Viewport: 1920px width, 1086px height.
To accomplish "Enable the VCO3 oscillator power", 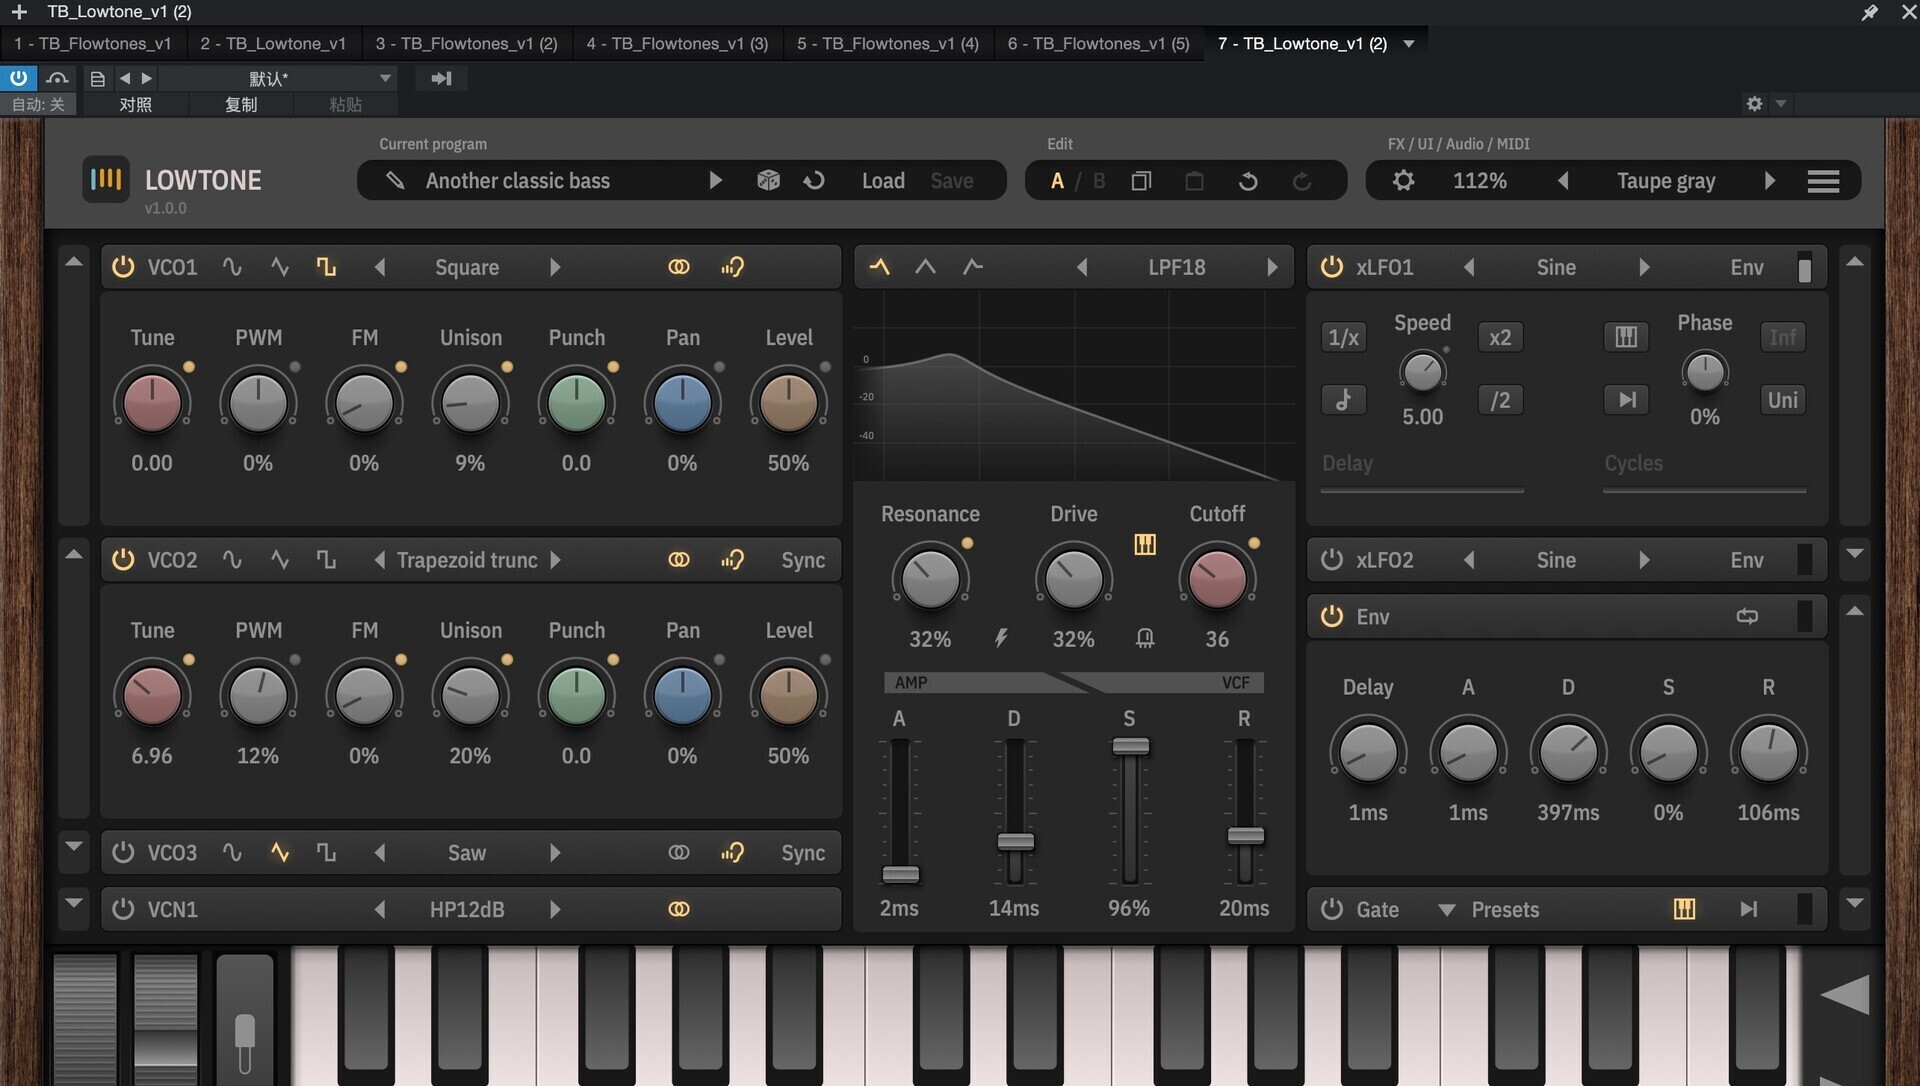I will point(123,853).
